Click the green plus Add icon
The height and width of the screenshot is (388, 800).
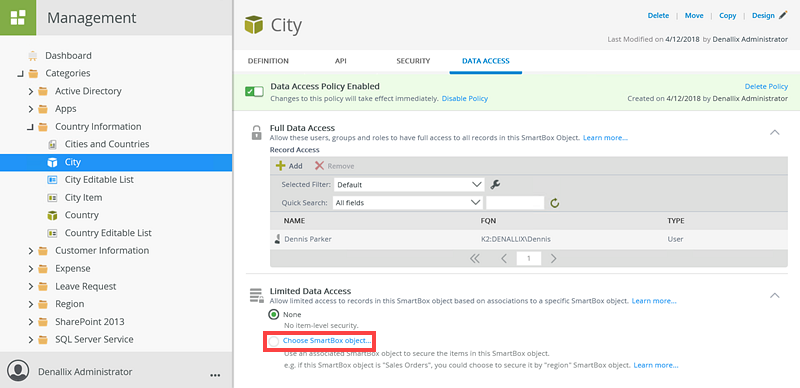pyautogui.click(x=280, y=166)
